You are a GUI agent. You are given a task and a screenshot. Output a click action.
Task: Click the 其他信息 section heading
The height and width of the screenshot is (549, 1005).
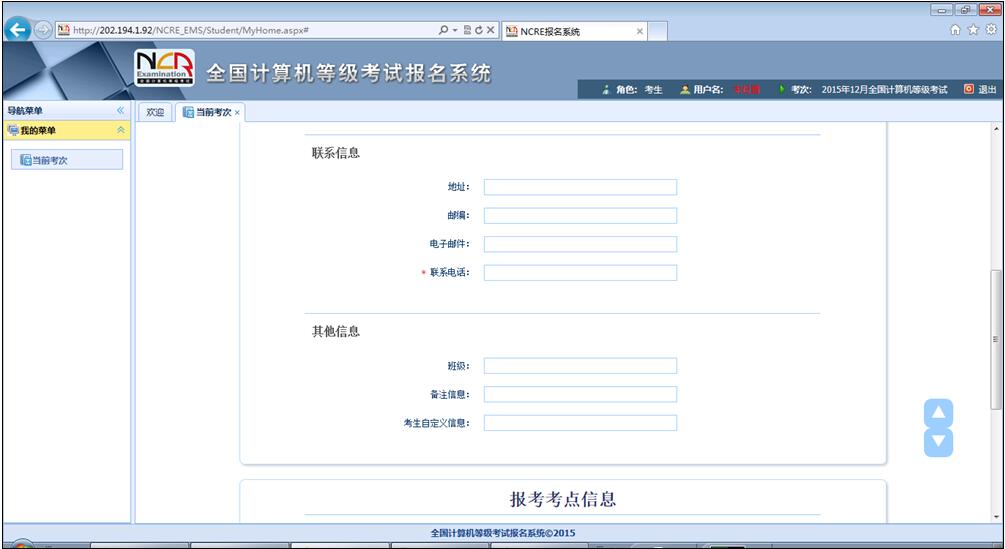tap(336, 332)
